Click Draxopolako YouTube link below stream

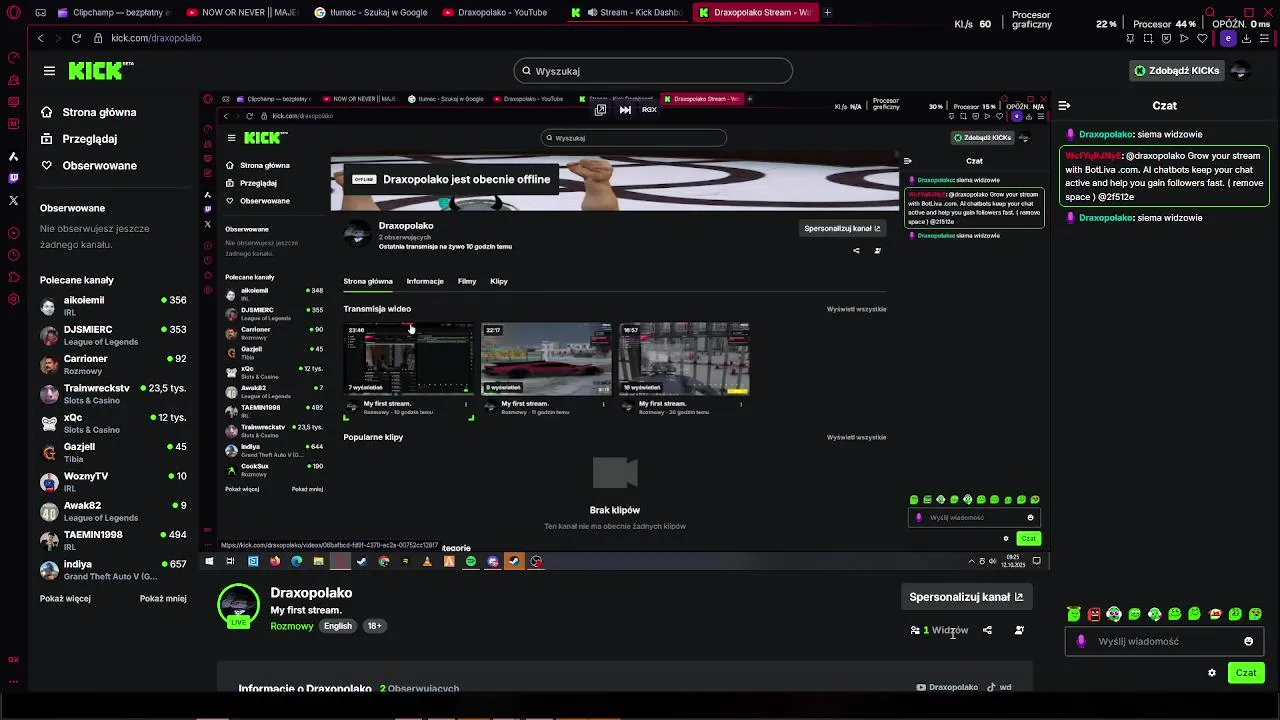pos(947,687)
